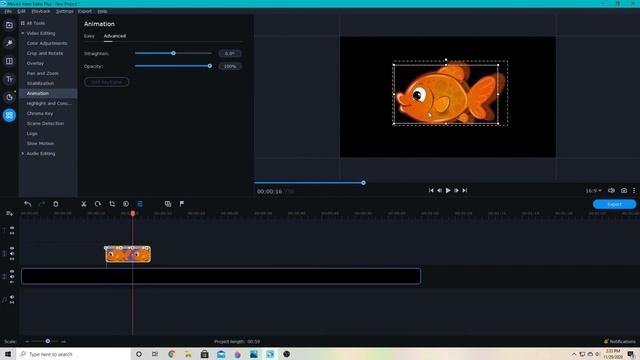Collapse the Video Editing tree section
The width and height of the screenshot is (640, 360).
click(x=23, y=33)
